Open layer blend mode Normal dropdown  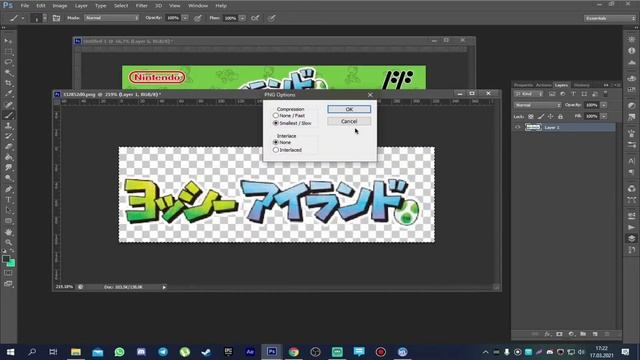click(538, 105)
